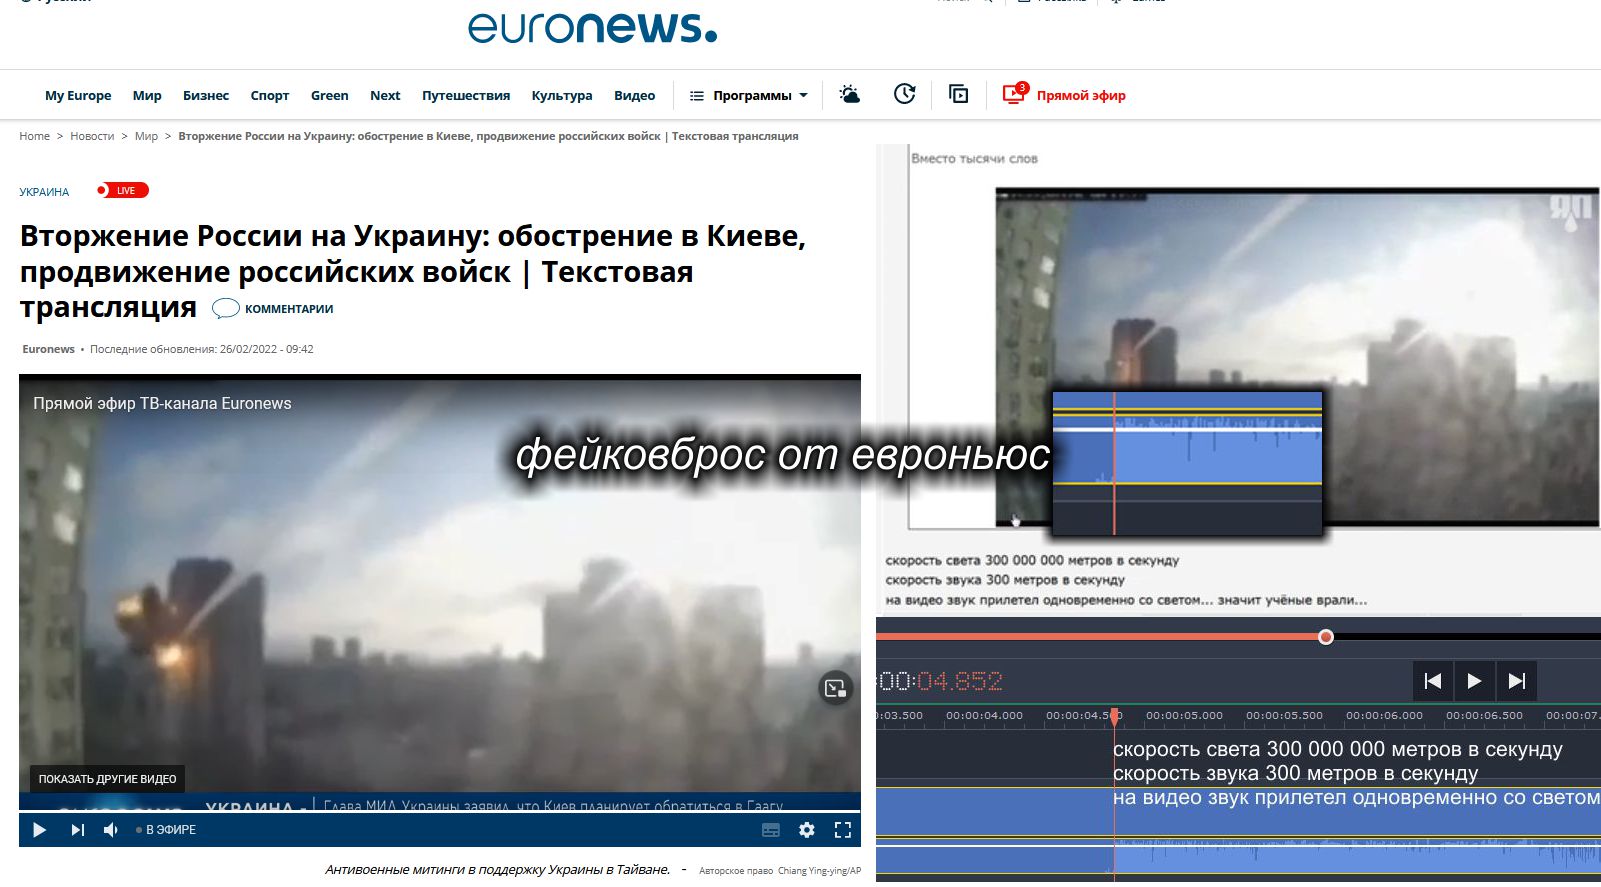
Task: Click the editor progress bar handle
Action: coord(1326,637)
